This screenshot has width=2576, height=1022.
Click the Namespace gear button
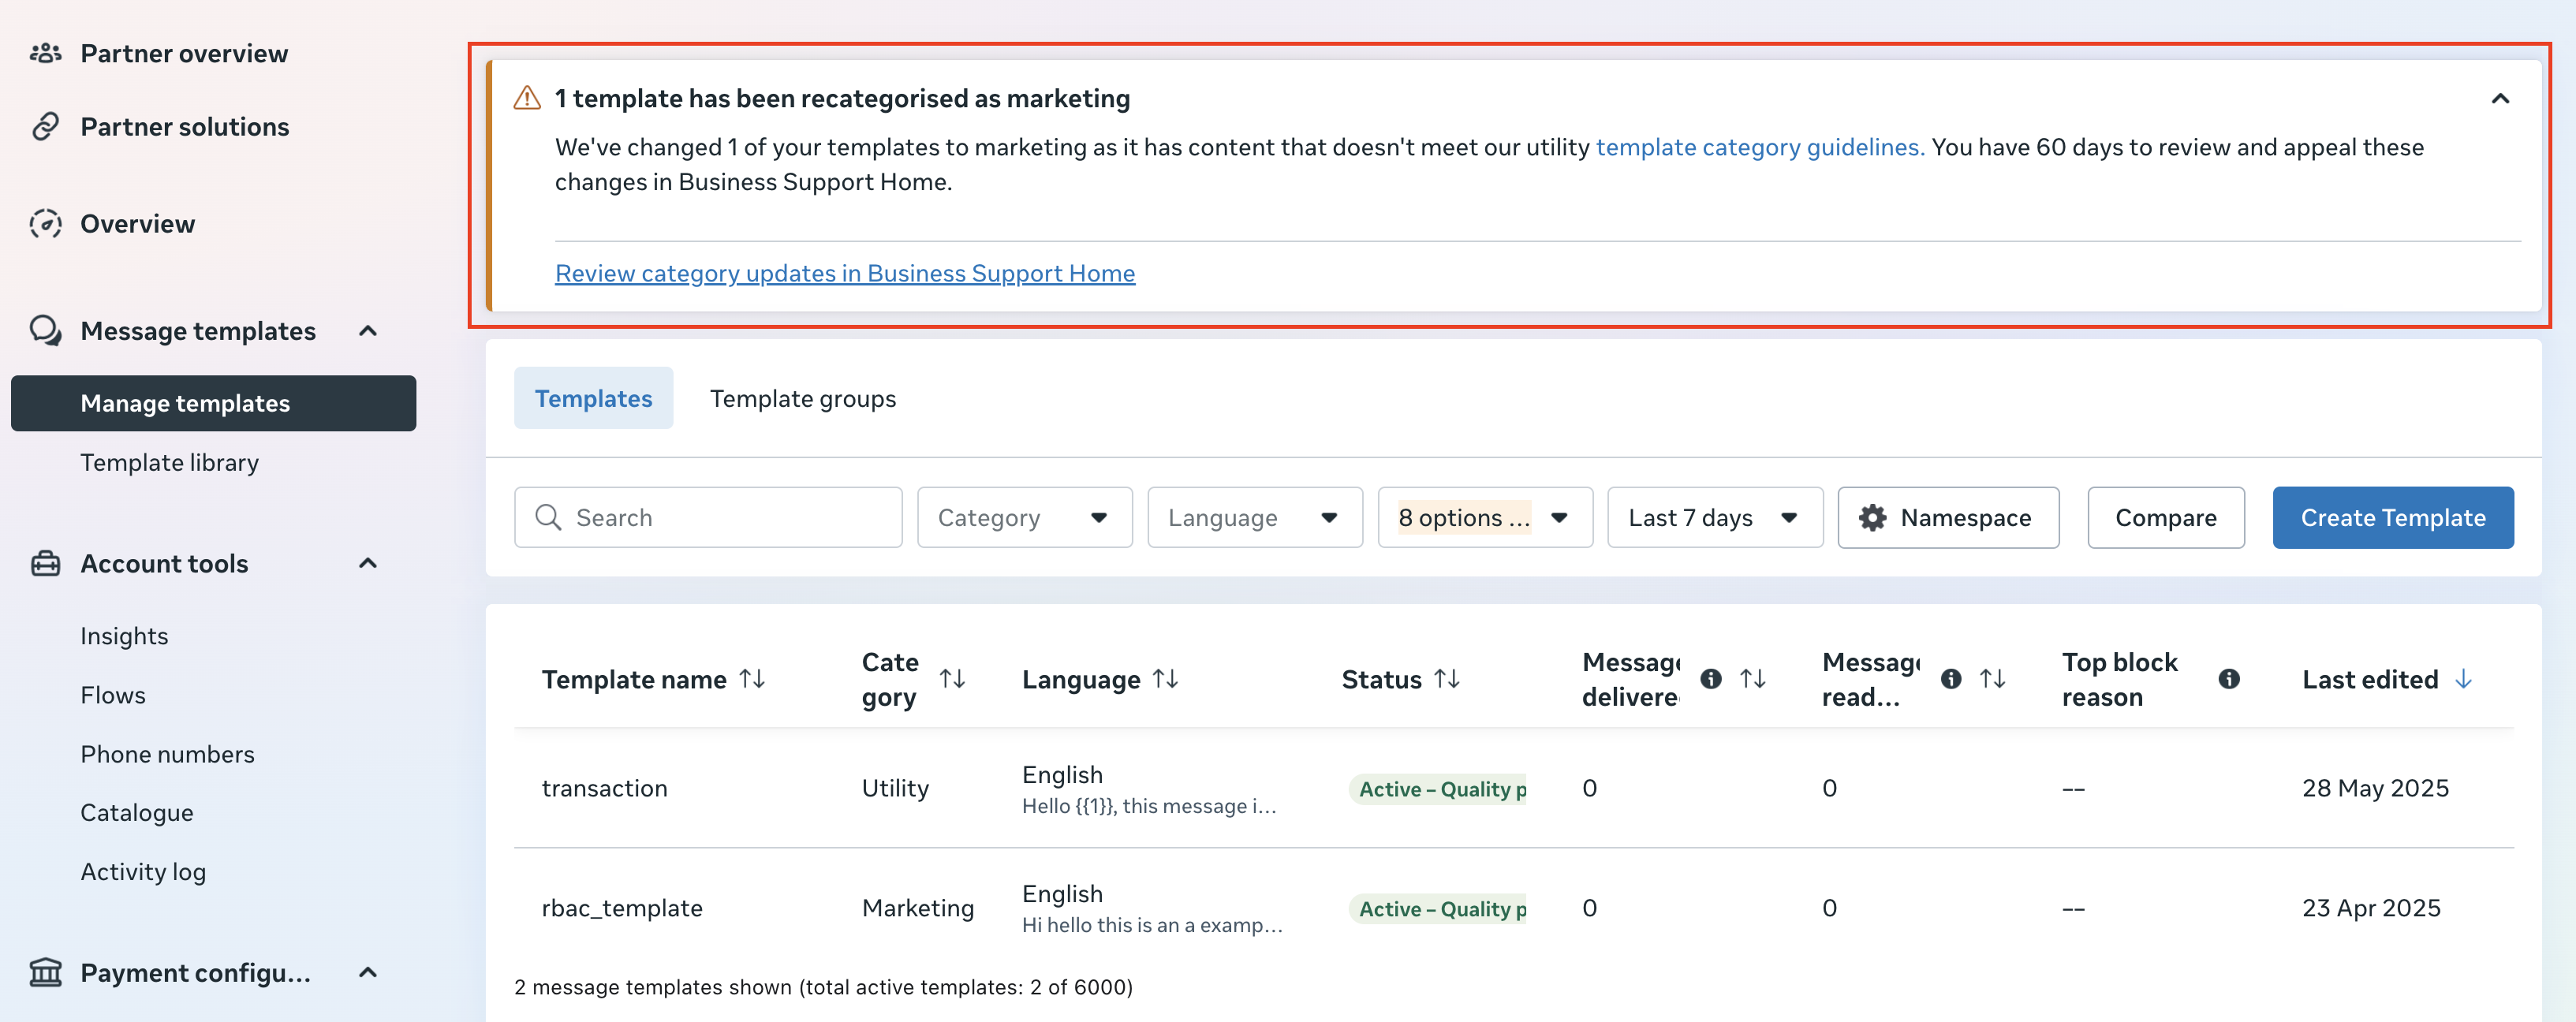(1947, 517)
